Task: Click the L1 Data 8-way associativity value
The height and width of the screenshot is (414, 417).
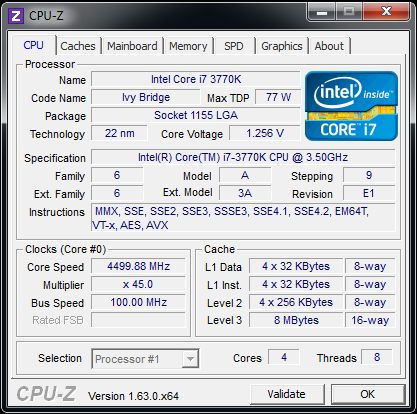Action: 370,266
